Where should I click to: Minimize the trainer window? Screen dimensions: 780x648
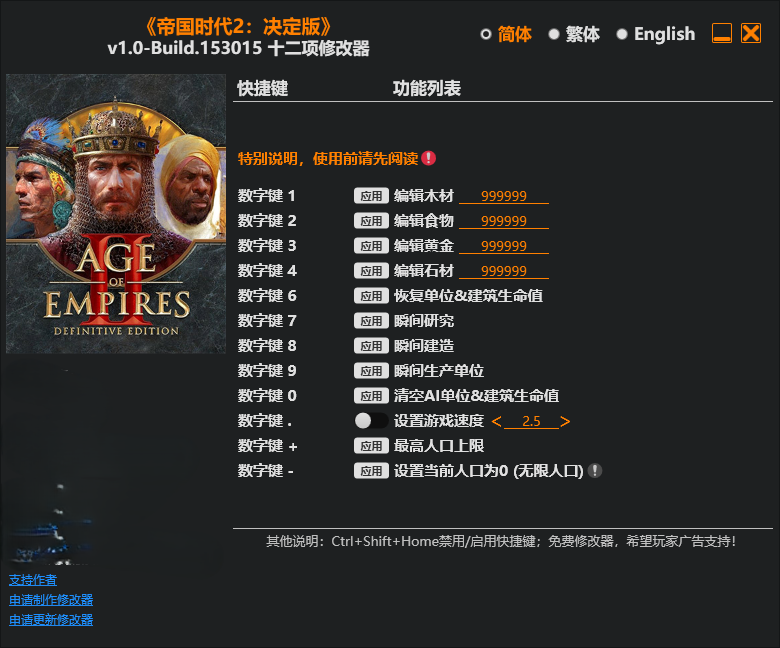point(721,33)
